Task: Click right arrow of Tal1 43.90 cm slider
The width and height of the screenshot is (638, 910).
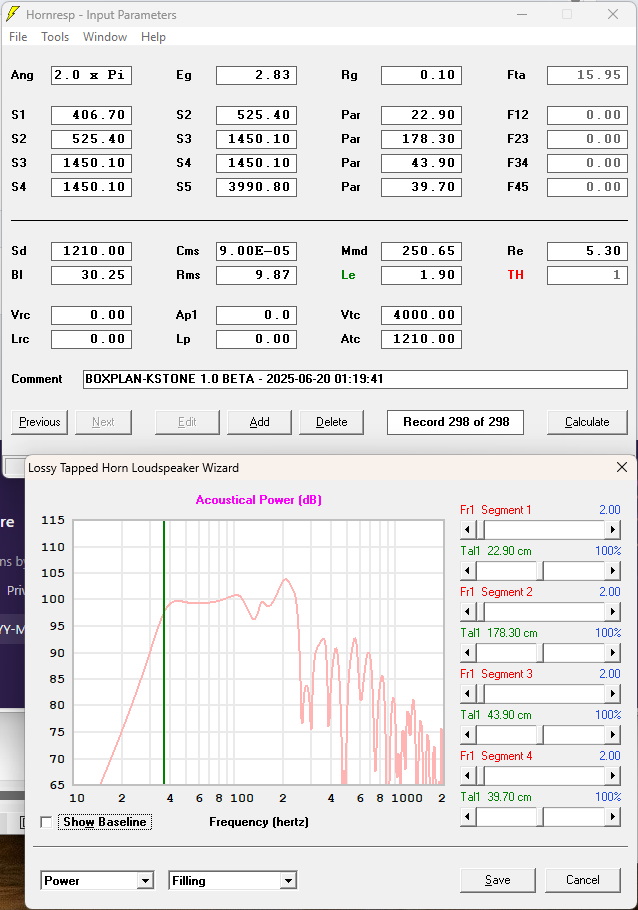Action: pos(612,735)
